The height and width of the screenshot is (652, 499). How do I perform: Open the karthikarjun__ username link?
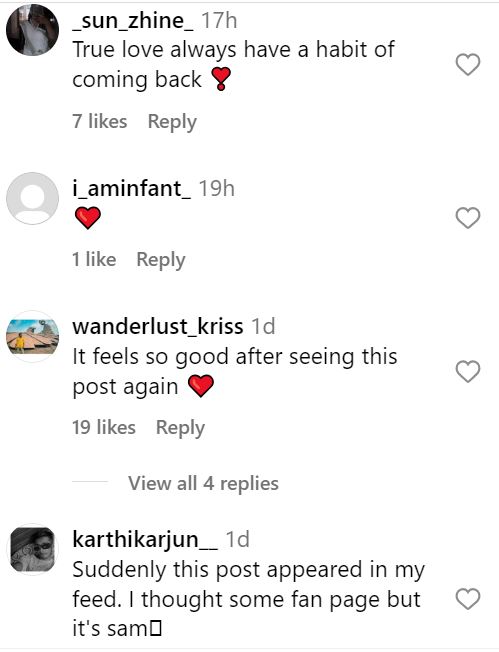click(x=145, y=540)
